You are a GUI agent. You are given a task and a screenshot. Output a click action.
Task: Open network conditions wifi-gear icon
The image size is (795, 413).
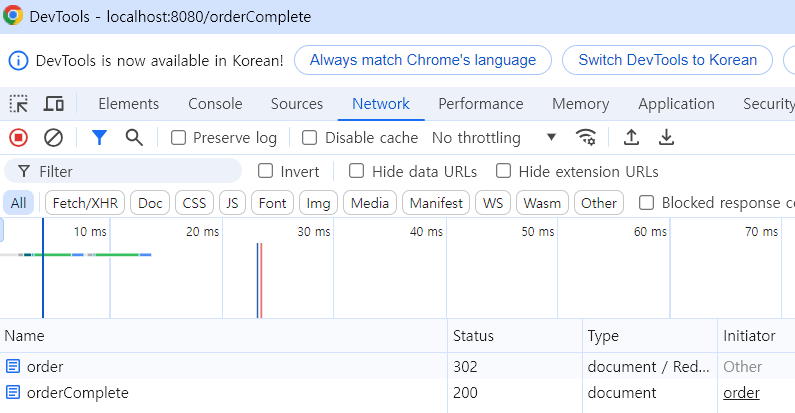coord(586,137)
